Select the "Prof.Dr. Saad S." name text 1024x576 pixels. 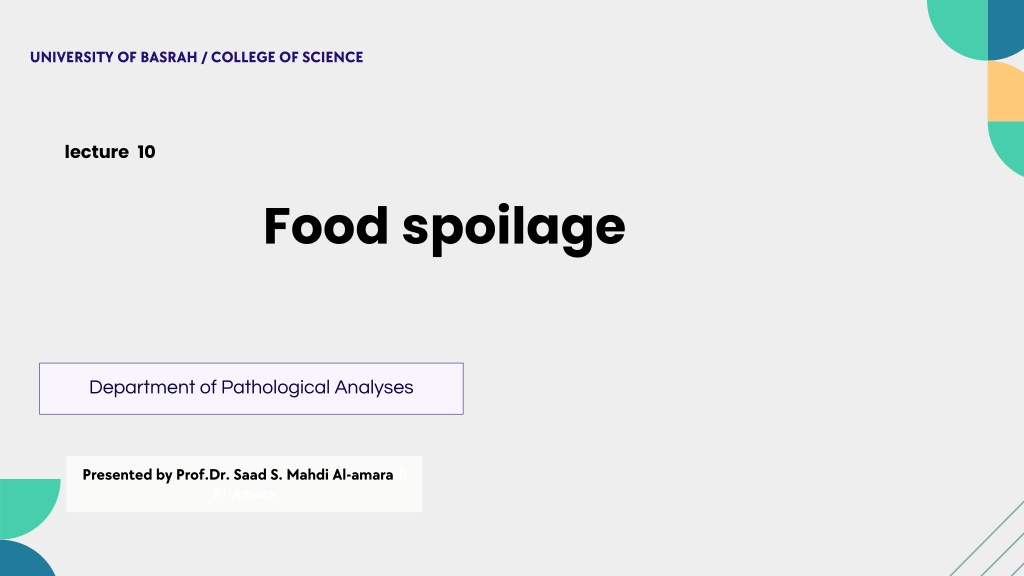228,475
